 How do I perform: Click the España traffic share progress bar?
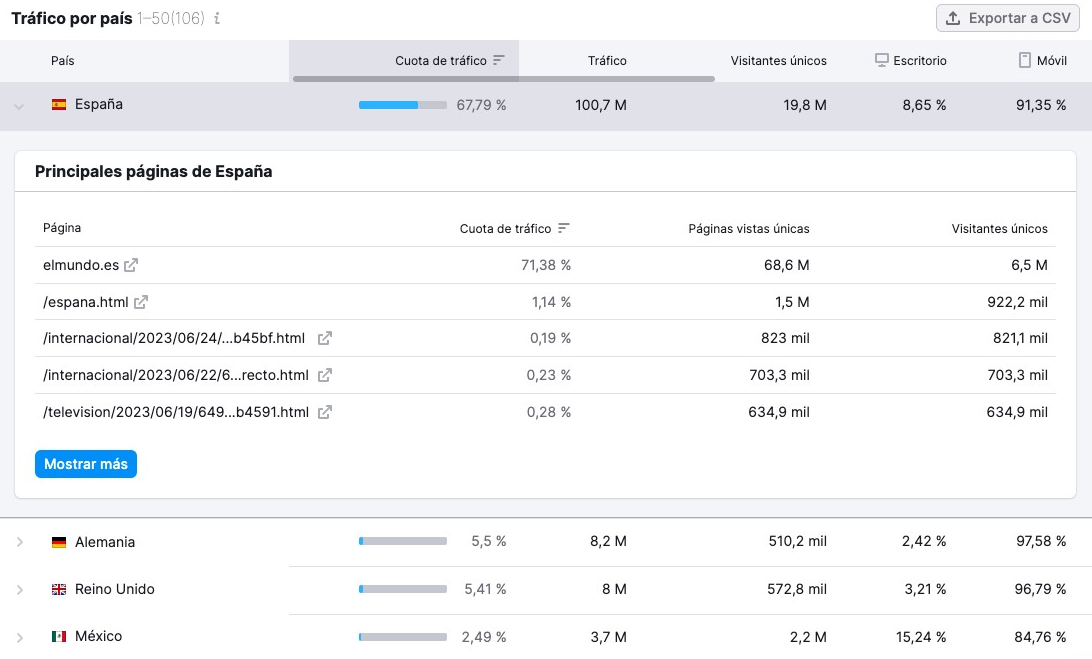[x=402, y=105]
